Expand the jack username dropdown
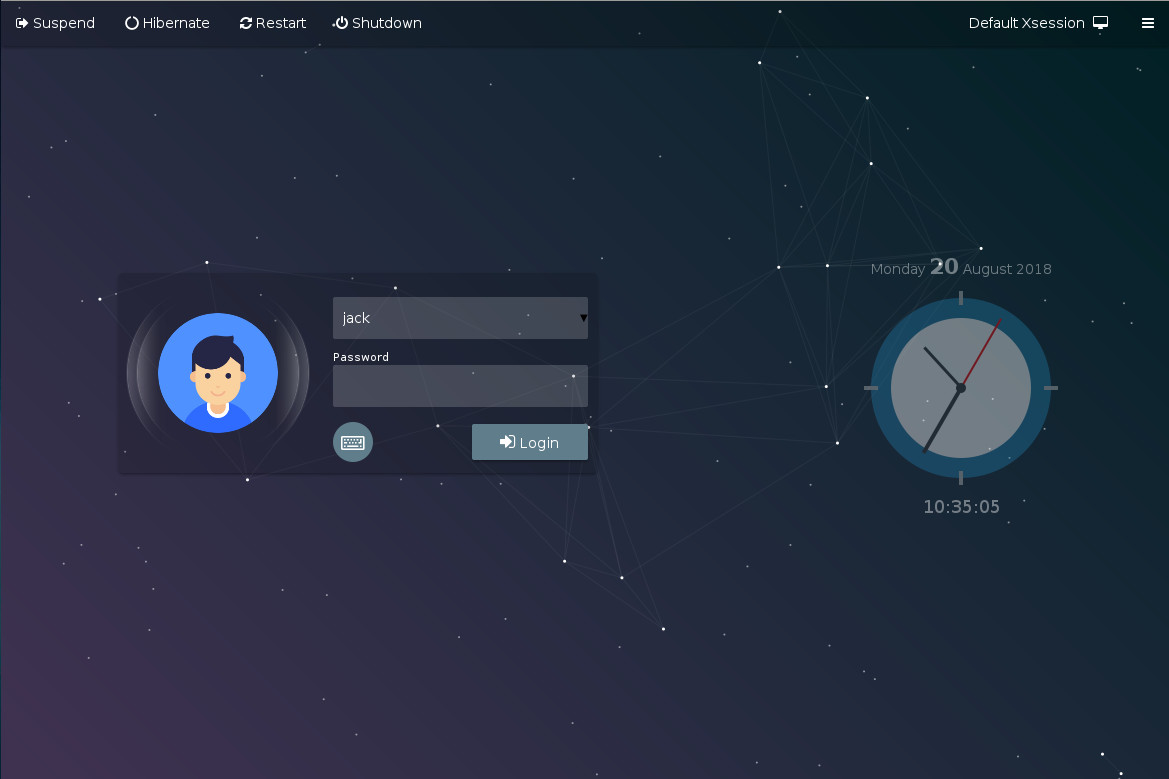 [460, 318]
